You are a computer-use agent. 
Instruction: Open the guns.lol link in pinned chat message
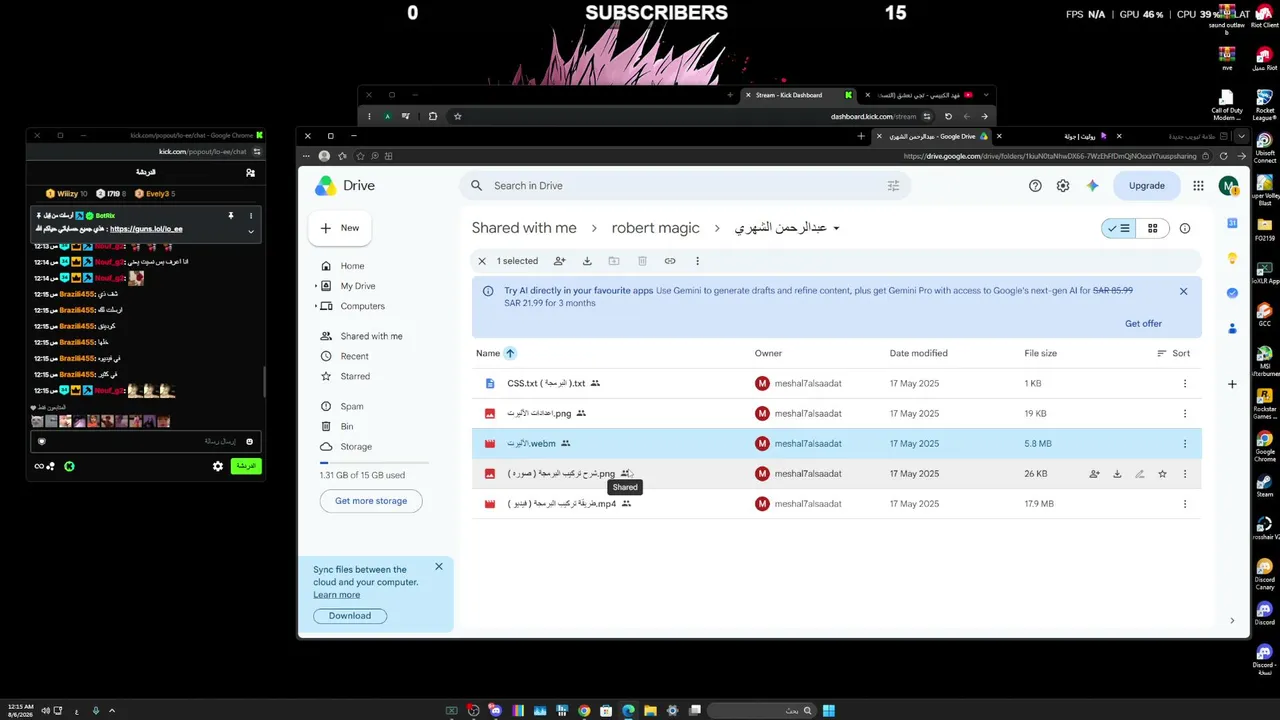pos(146,229)
